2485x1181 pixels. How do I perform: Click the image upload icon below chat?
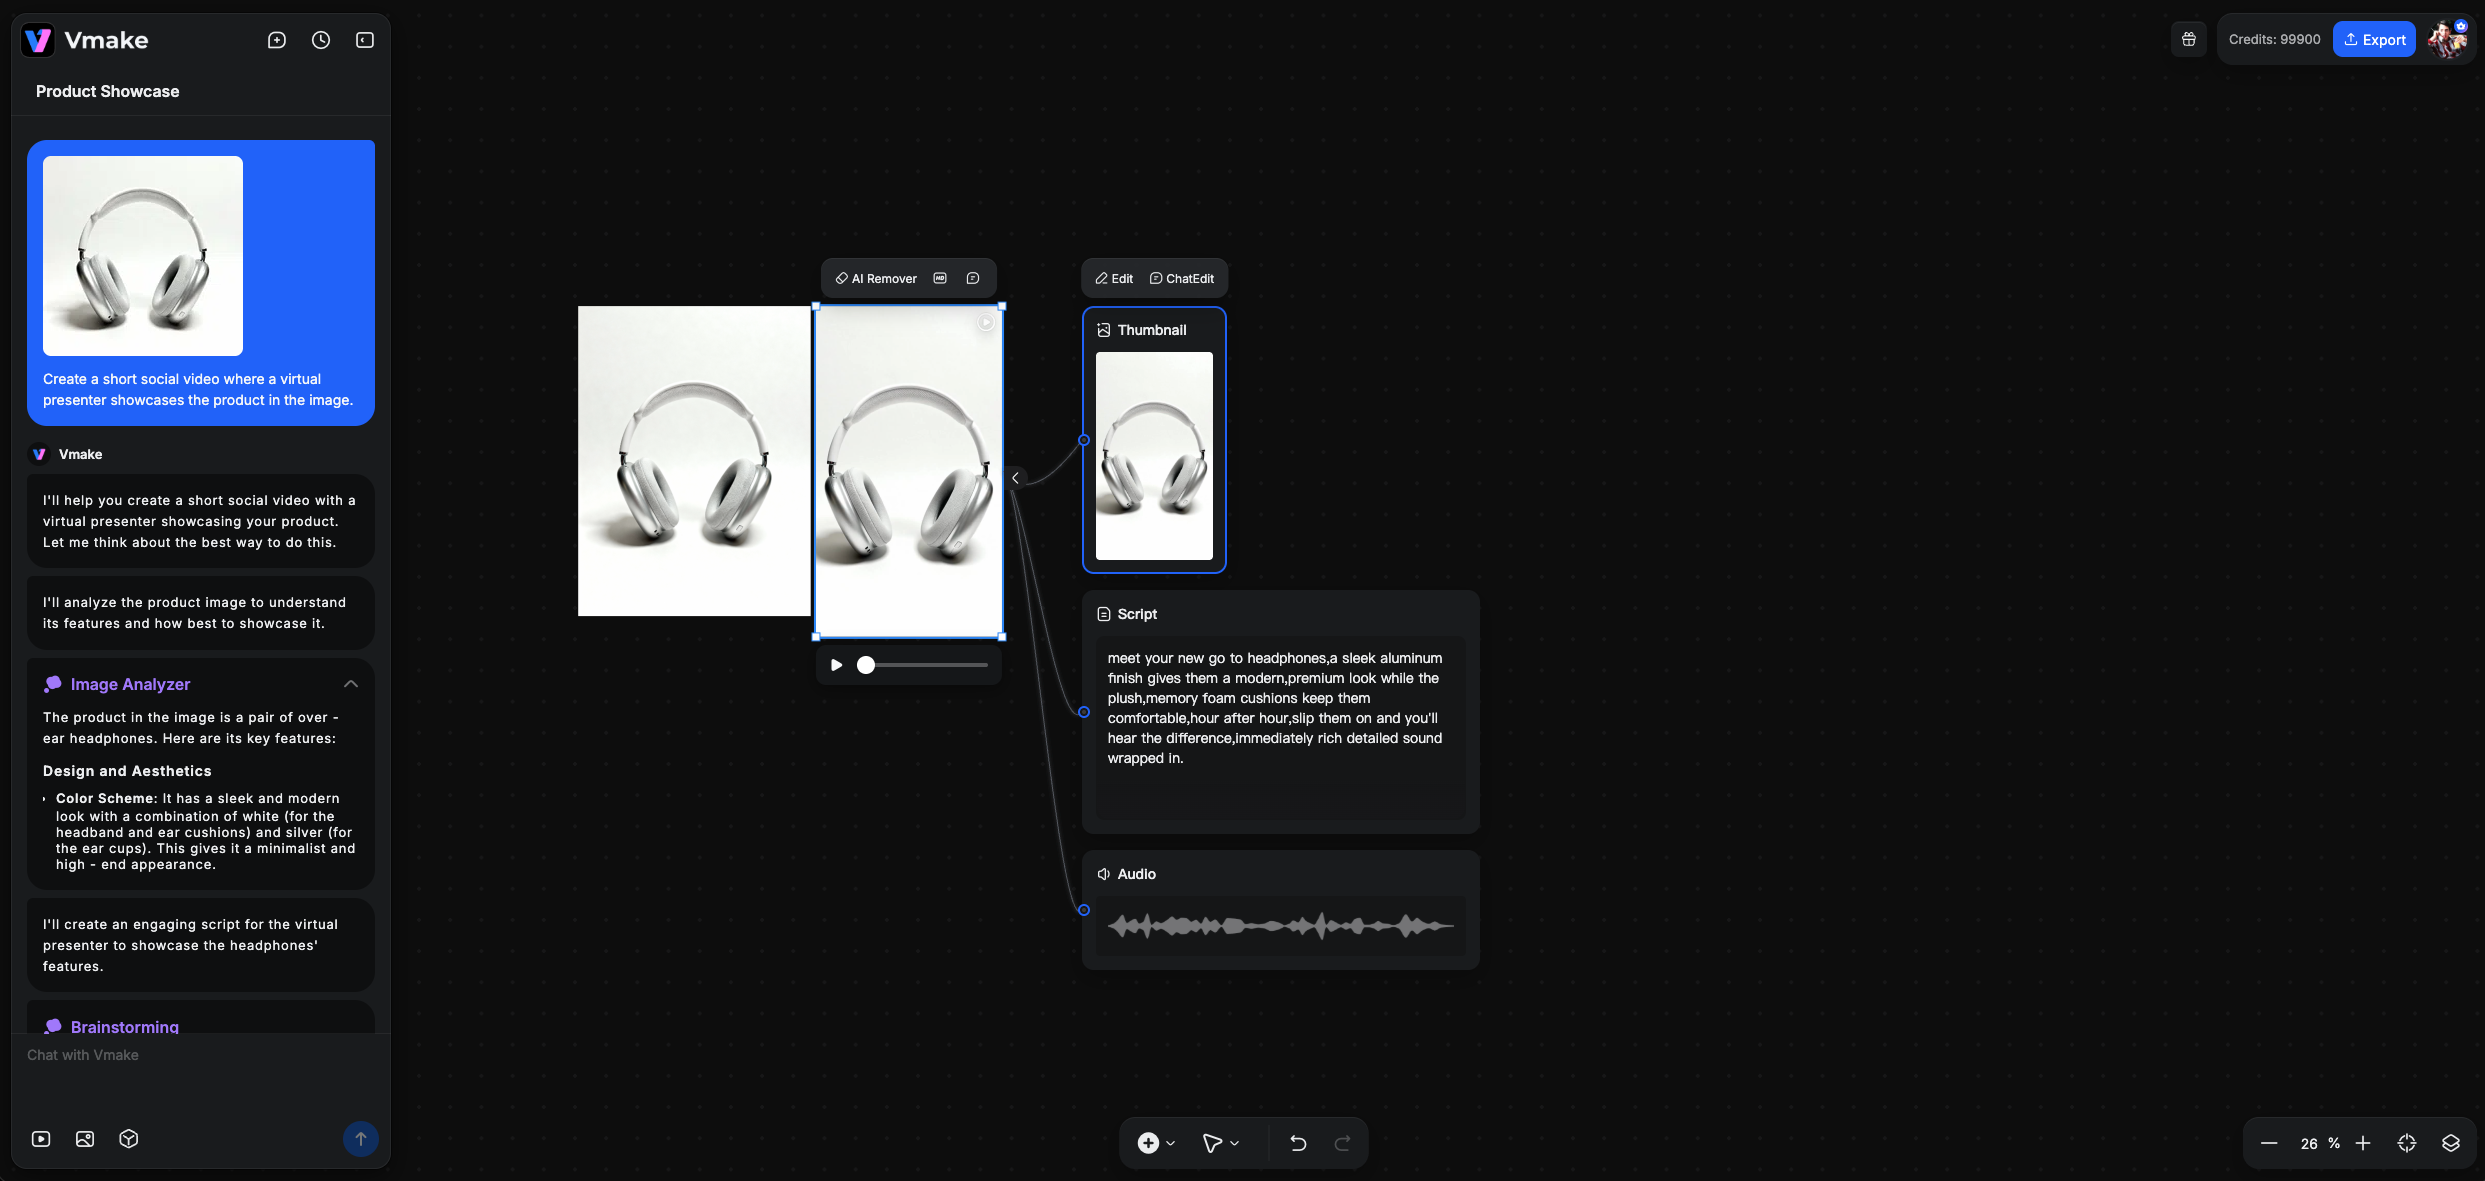(85, 1139)
